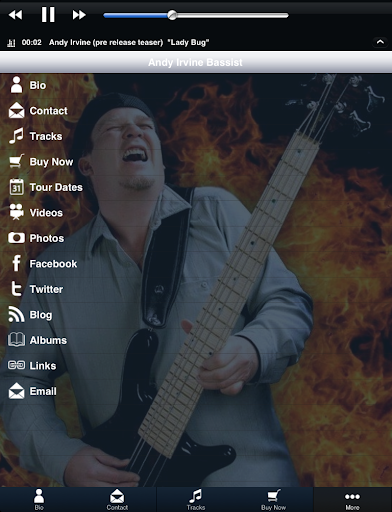392x512 pixels.
Task: Open the Videos camera icon
Action: point(16,212)
